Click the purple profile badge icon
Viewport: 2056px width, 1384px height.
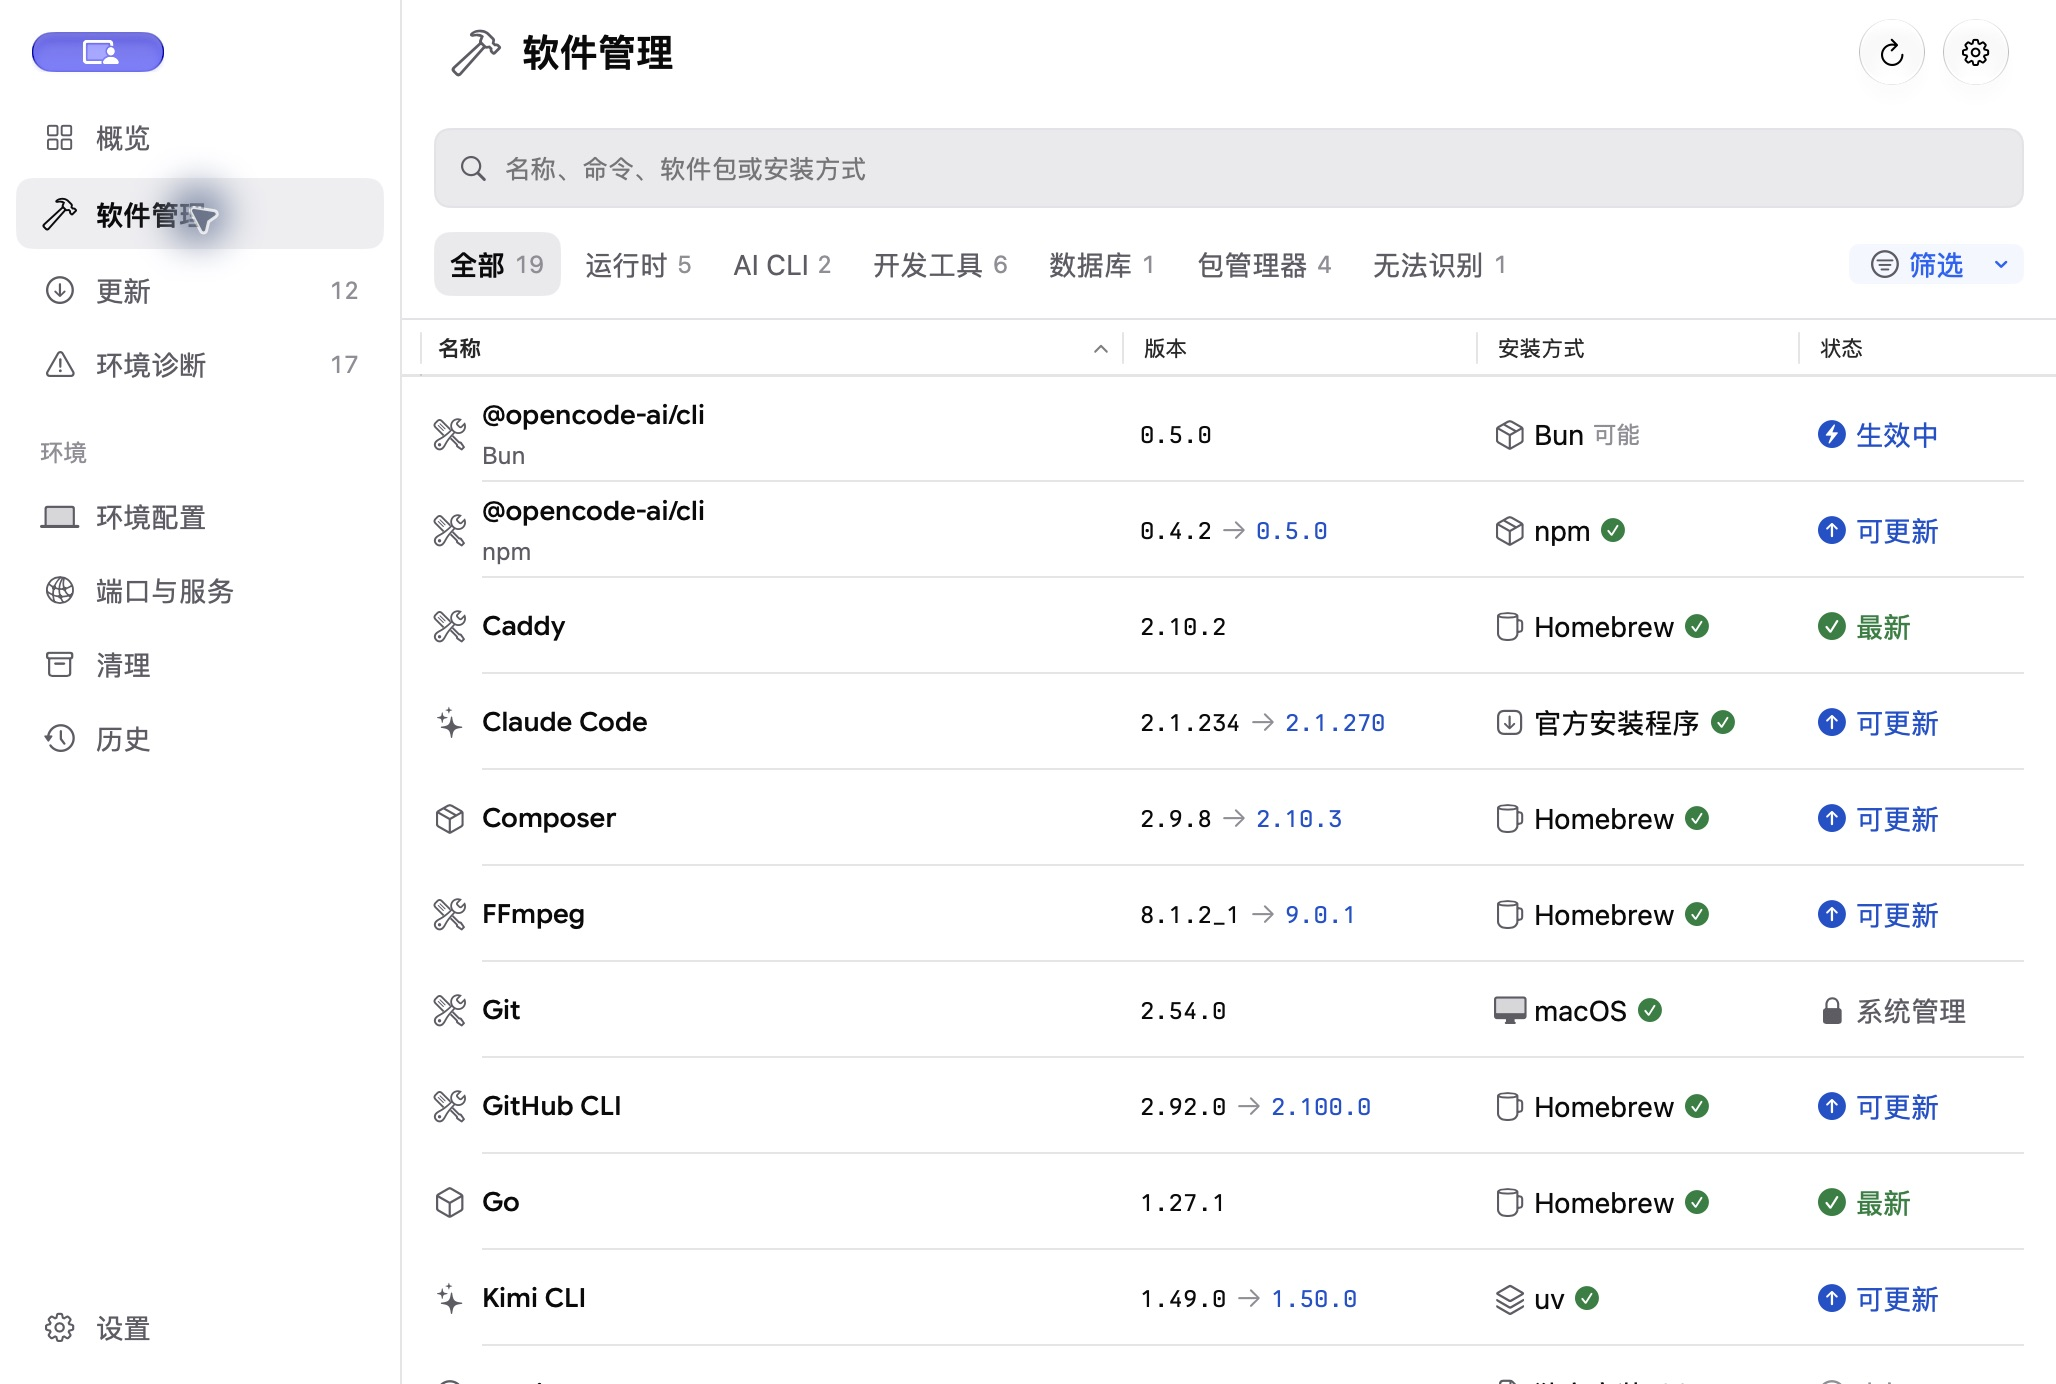pos(98,52)
